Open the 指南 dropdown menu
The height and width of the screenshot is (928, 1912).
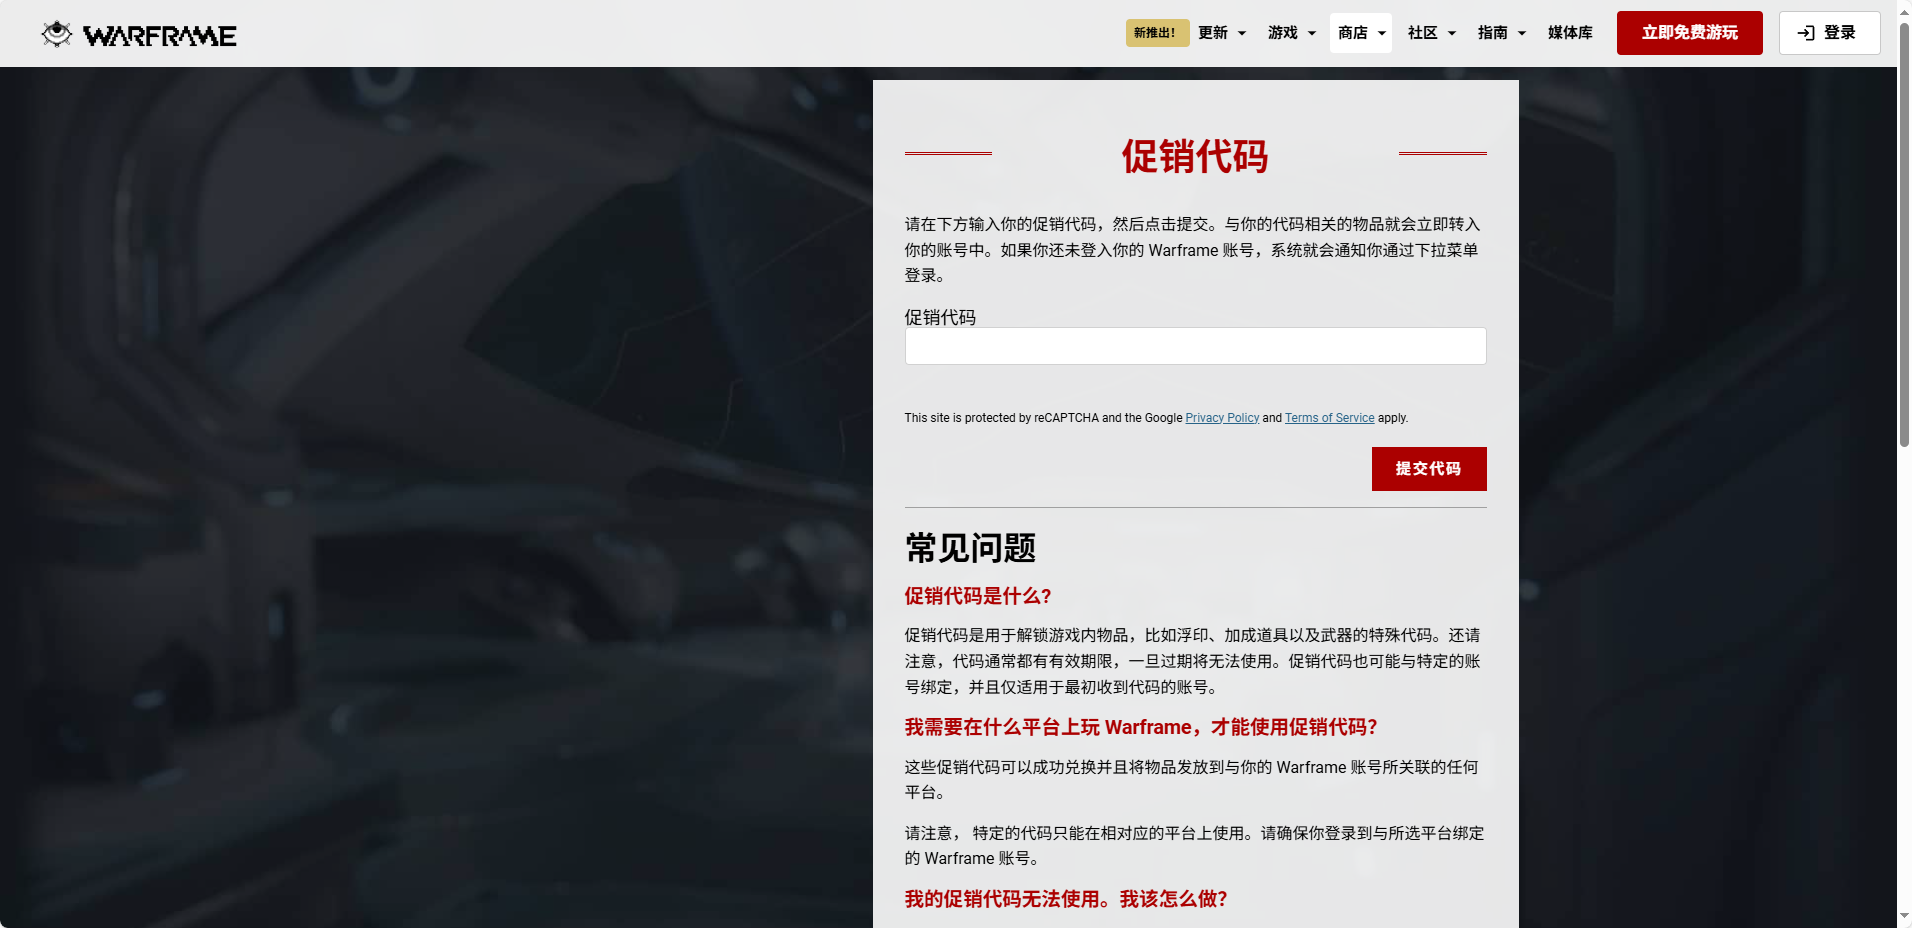pos(1501,33)
